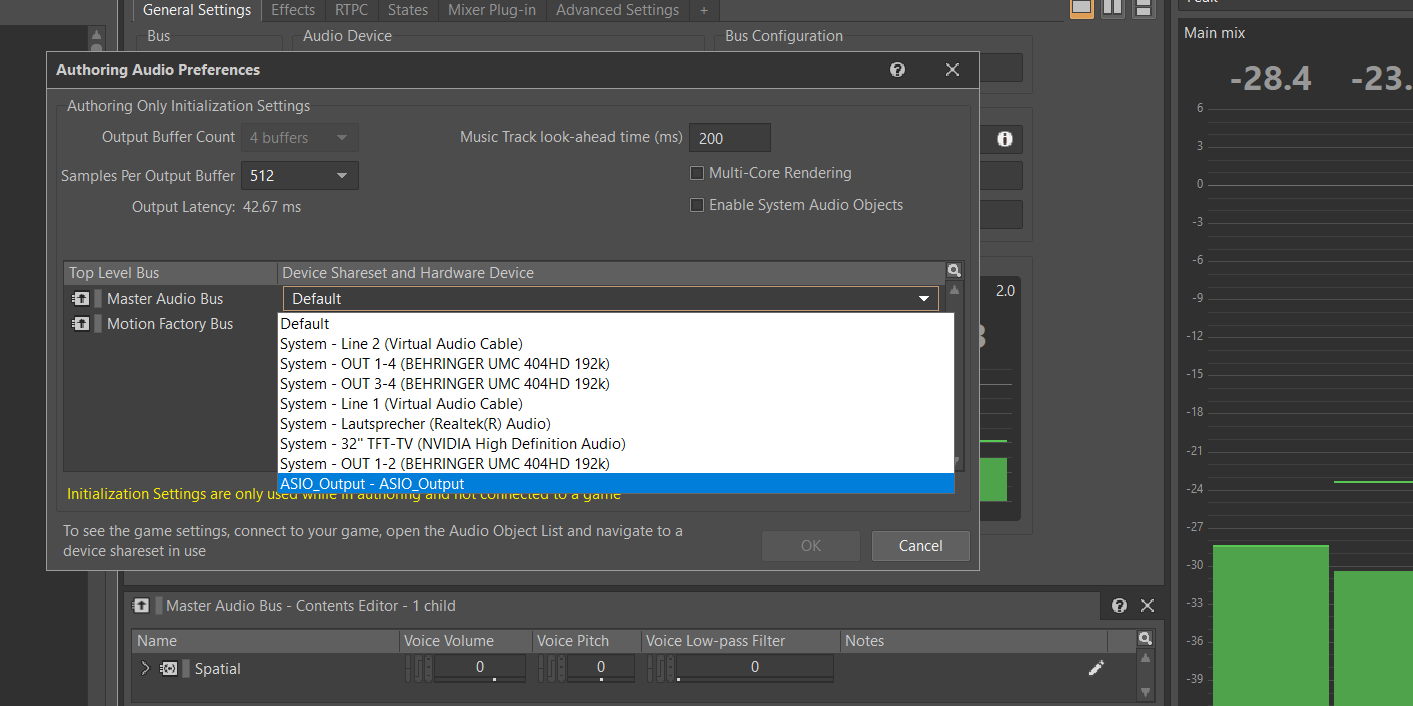Click the plus button to add a tab
The width and height of the screenshot is (1413, 706).
(703, 9)
